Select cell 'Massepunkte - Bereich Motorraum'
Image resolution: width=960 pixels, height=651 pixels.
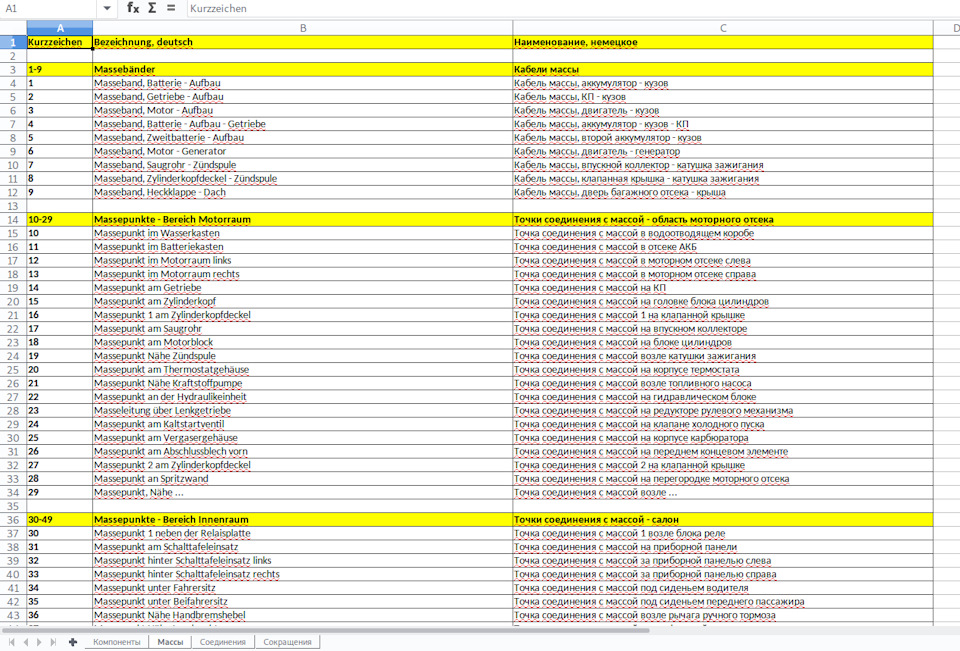(x=303, y=219)
